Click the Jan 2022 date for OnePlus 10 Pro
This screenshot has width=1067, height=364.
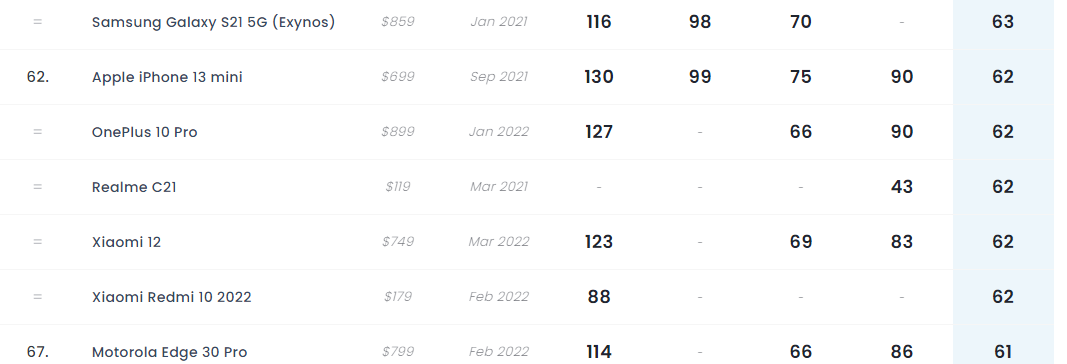tap(498, 132)
